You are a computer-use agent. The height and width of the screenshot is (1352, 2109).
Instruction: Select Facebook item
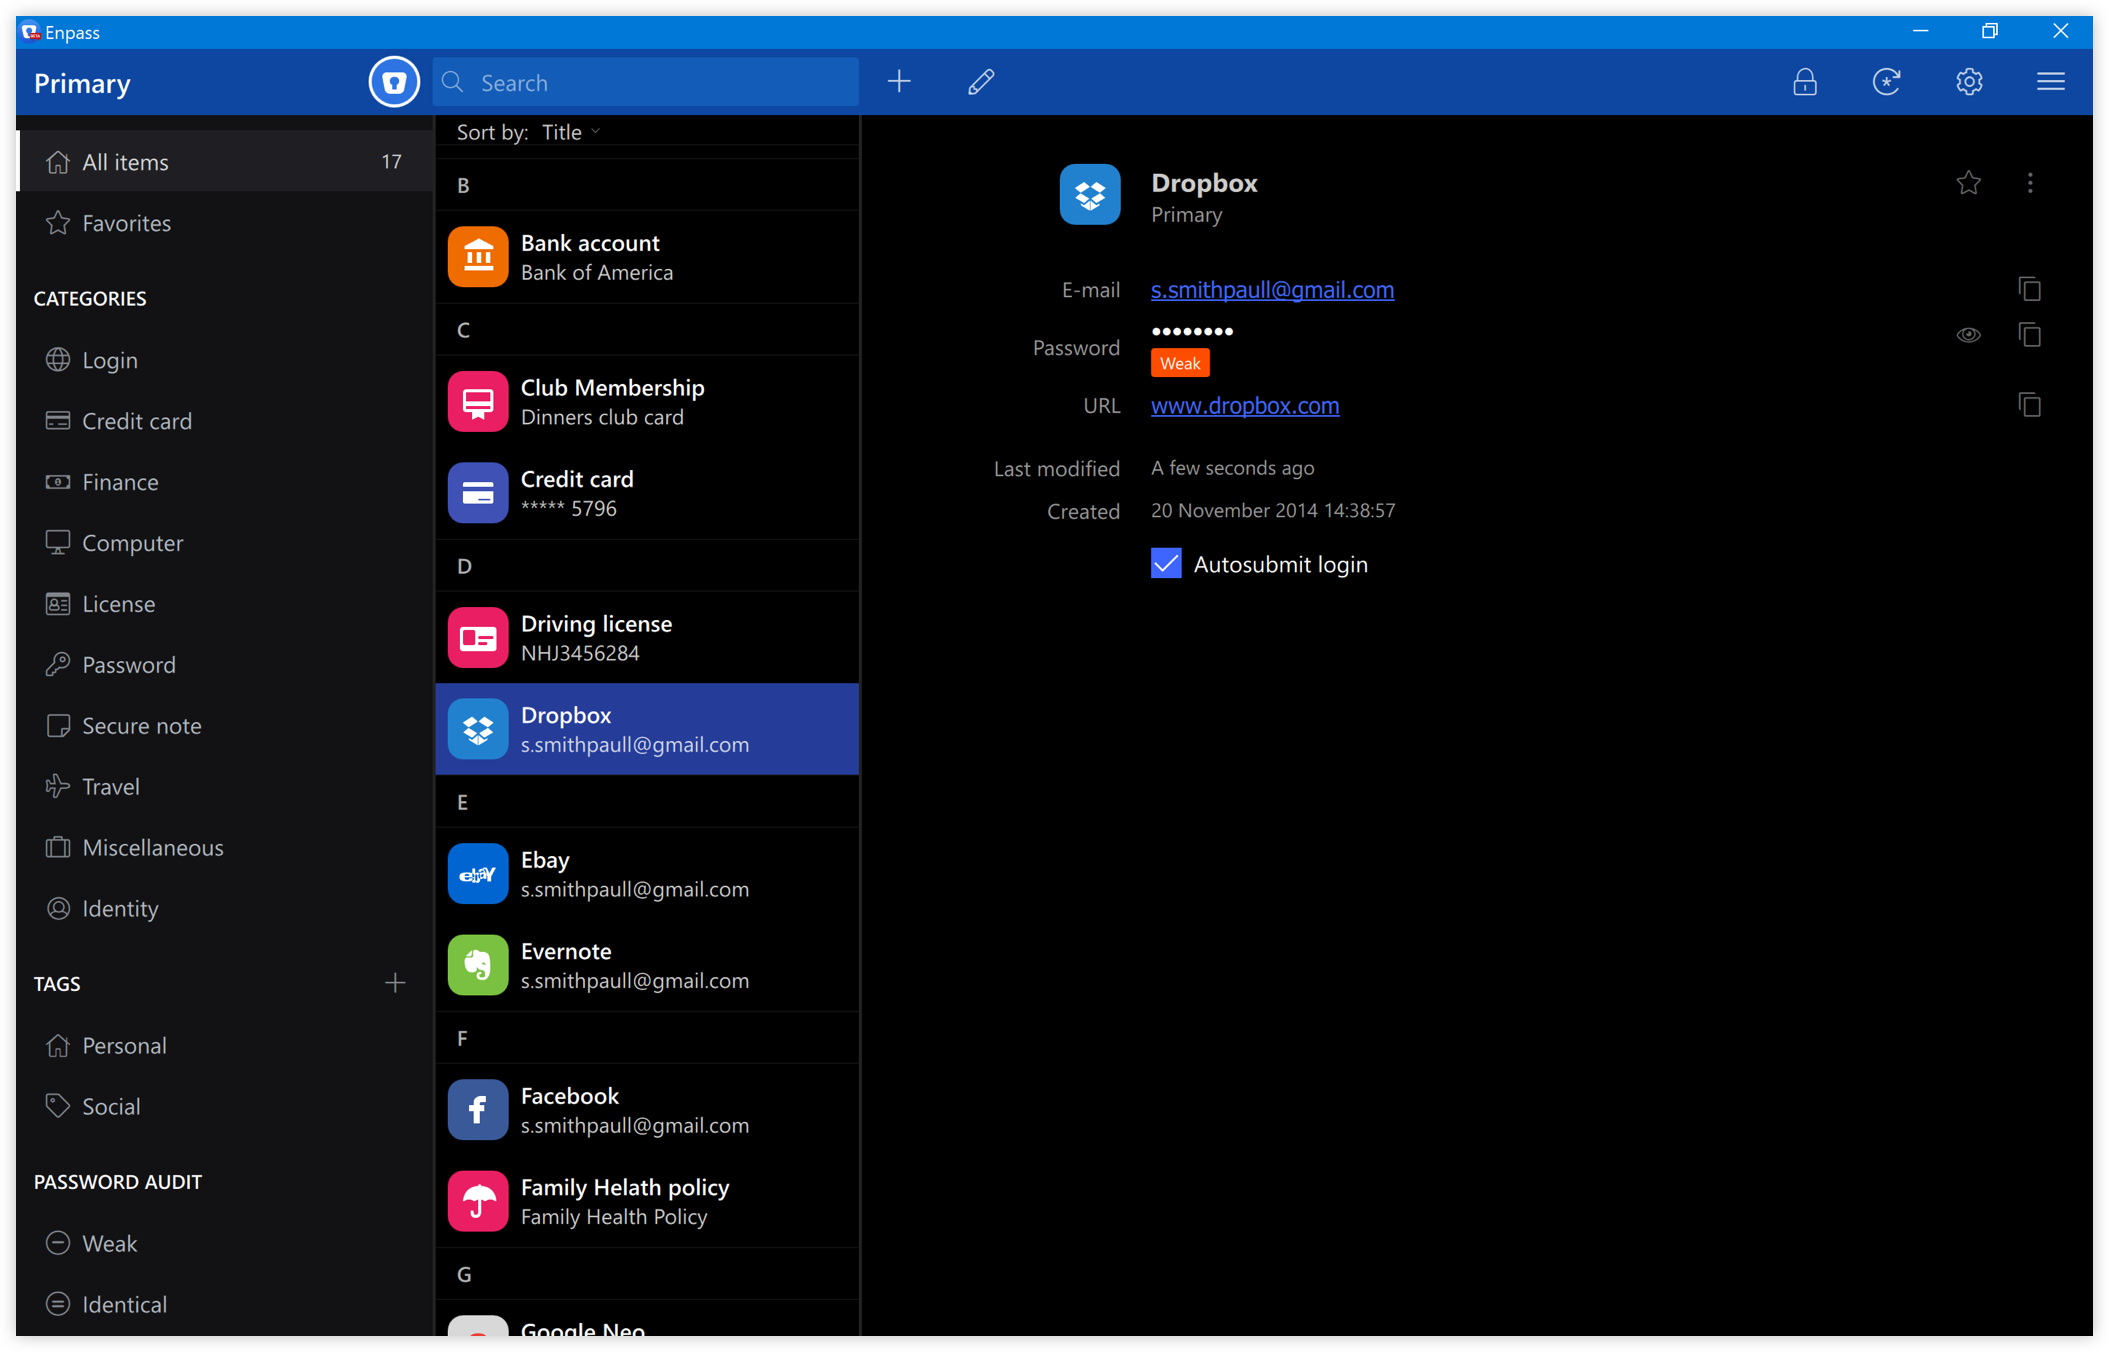pyautogui.click(x=647, y=1110)
